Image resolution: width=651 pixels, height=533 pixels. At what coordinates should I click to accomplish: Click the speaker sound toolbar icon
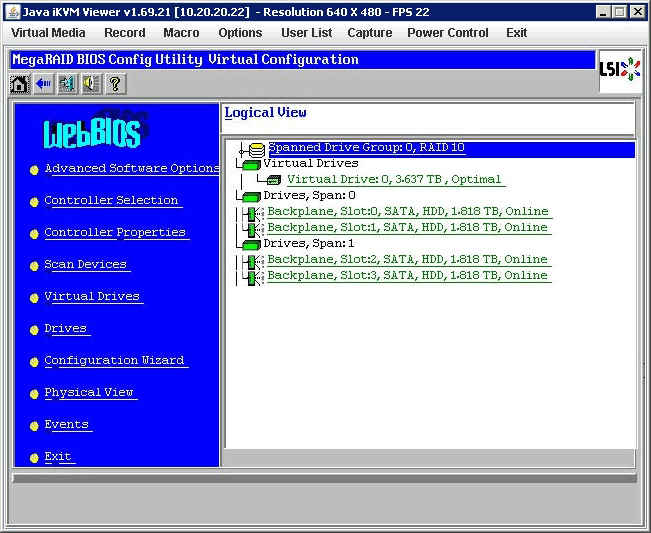pos(91,84)
